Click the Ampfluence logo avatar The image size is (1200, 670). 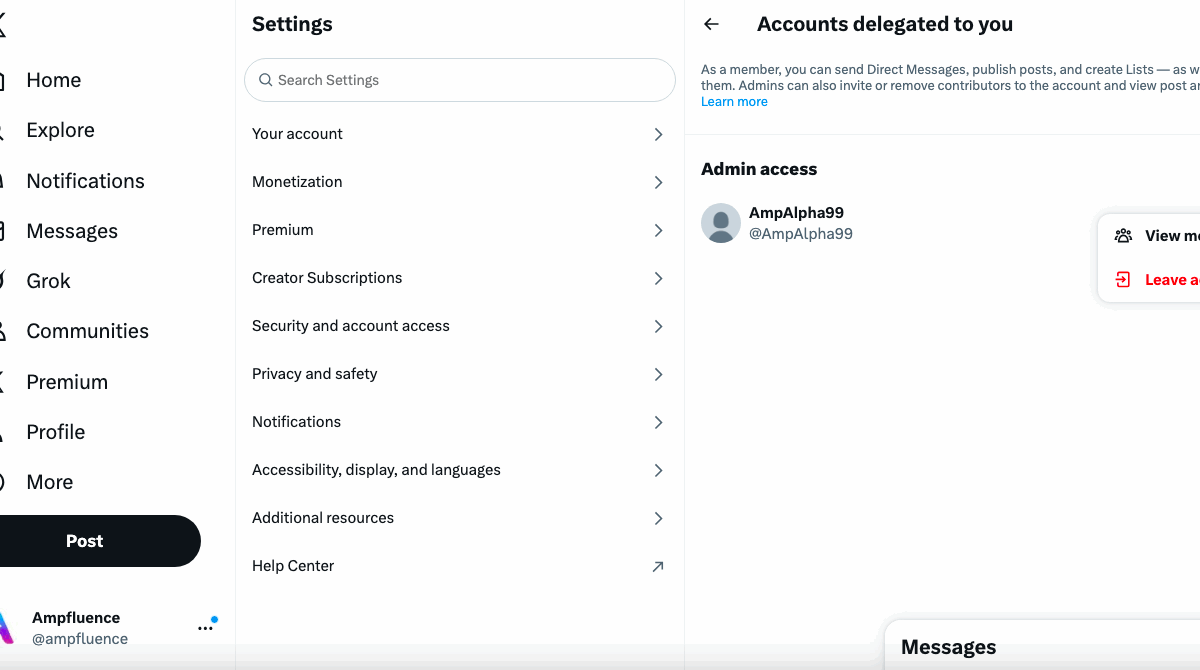click(x=6, y=627)
